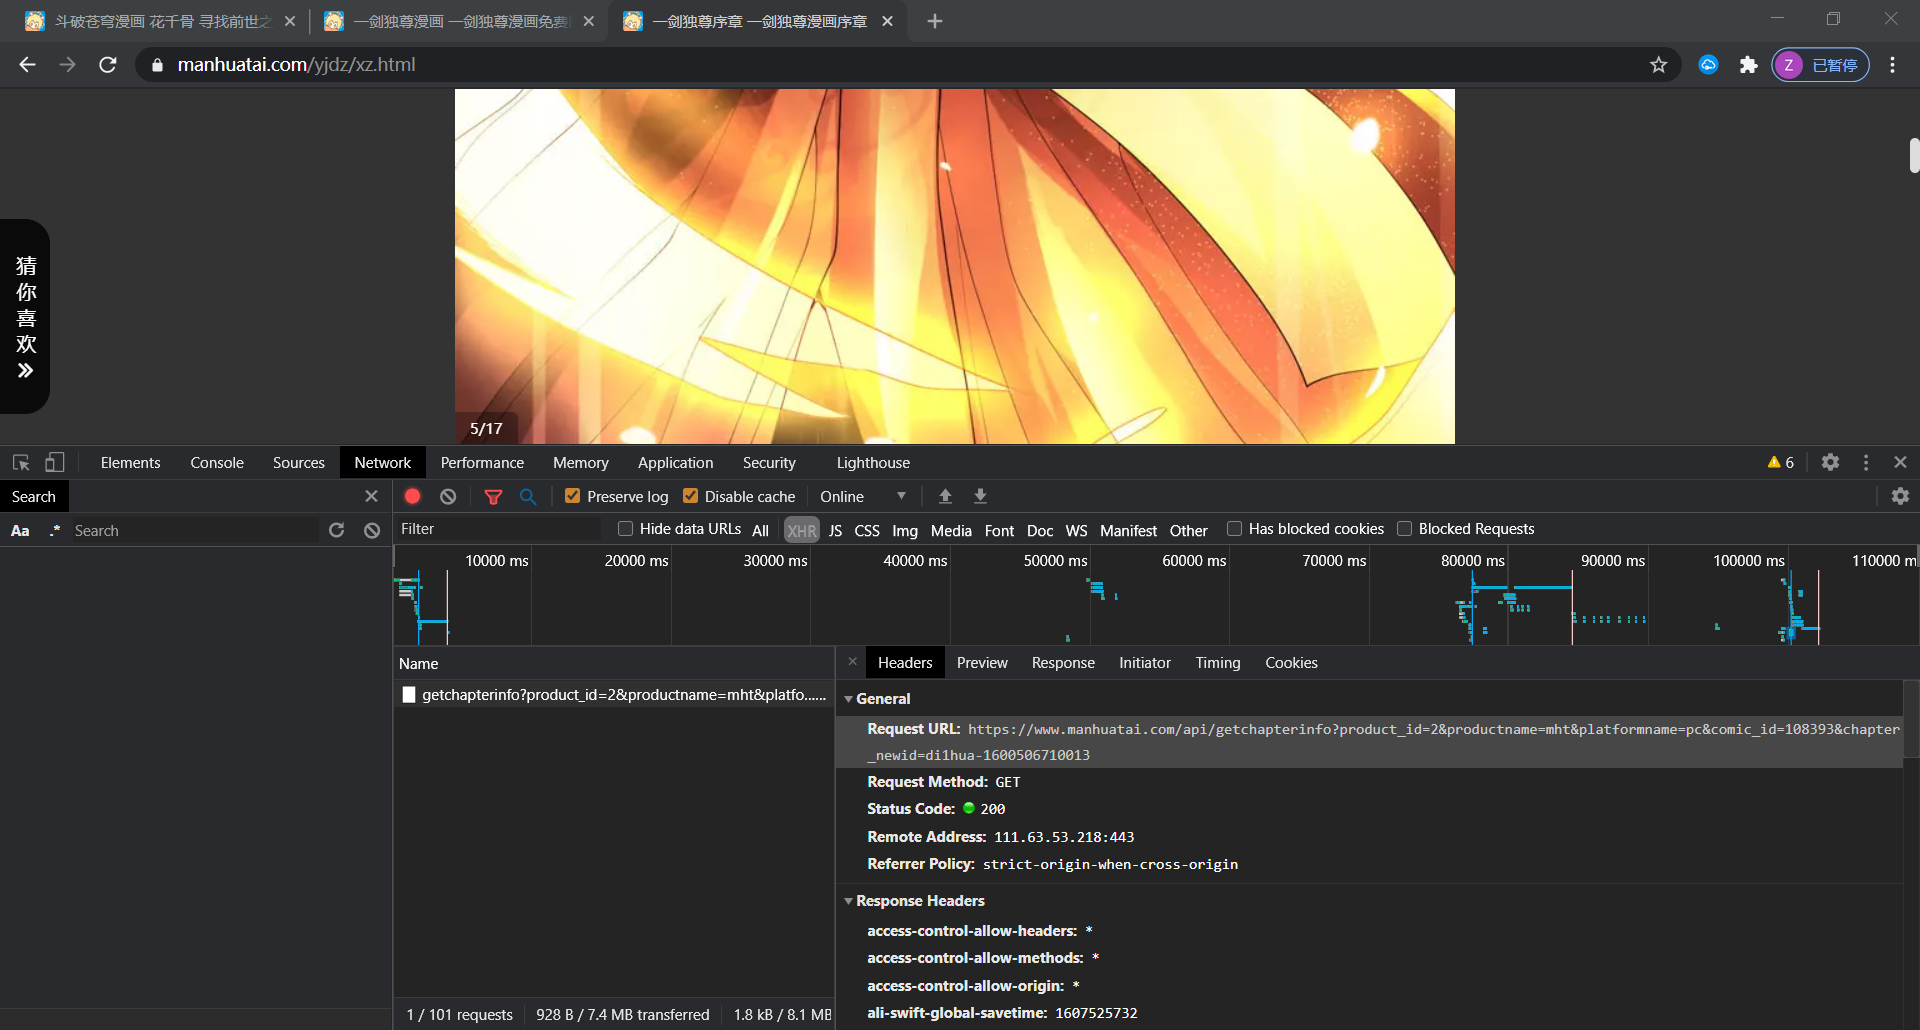Viewport: 1920px width, 1030px height.
Task: Open Chrome's three-dot menu
Action: coord(1892,65)
